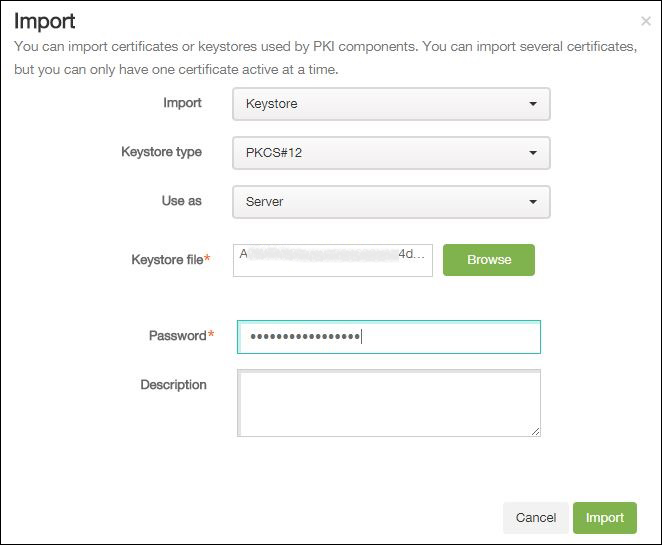The width and height of the screenshot is (662, 545).
Task: Click the Import field label
Action: (182, 103)
